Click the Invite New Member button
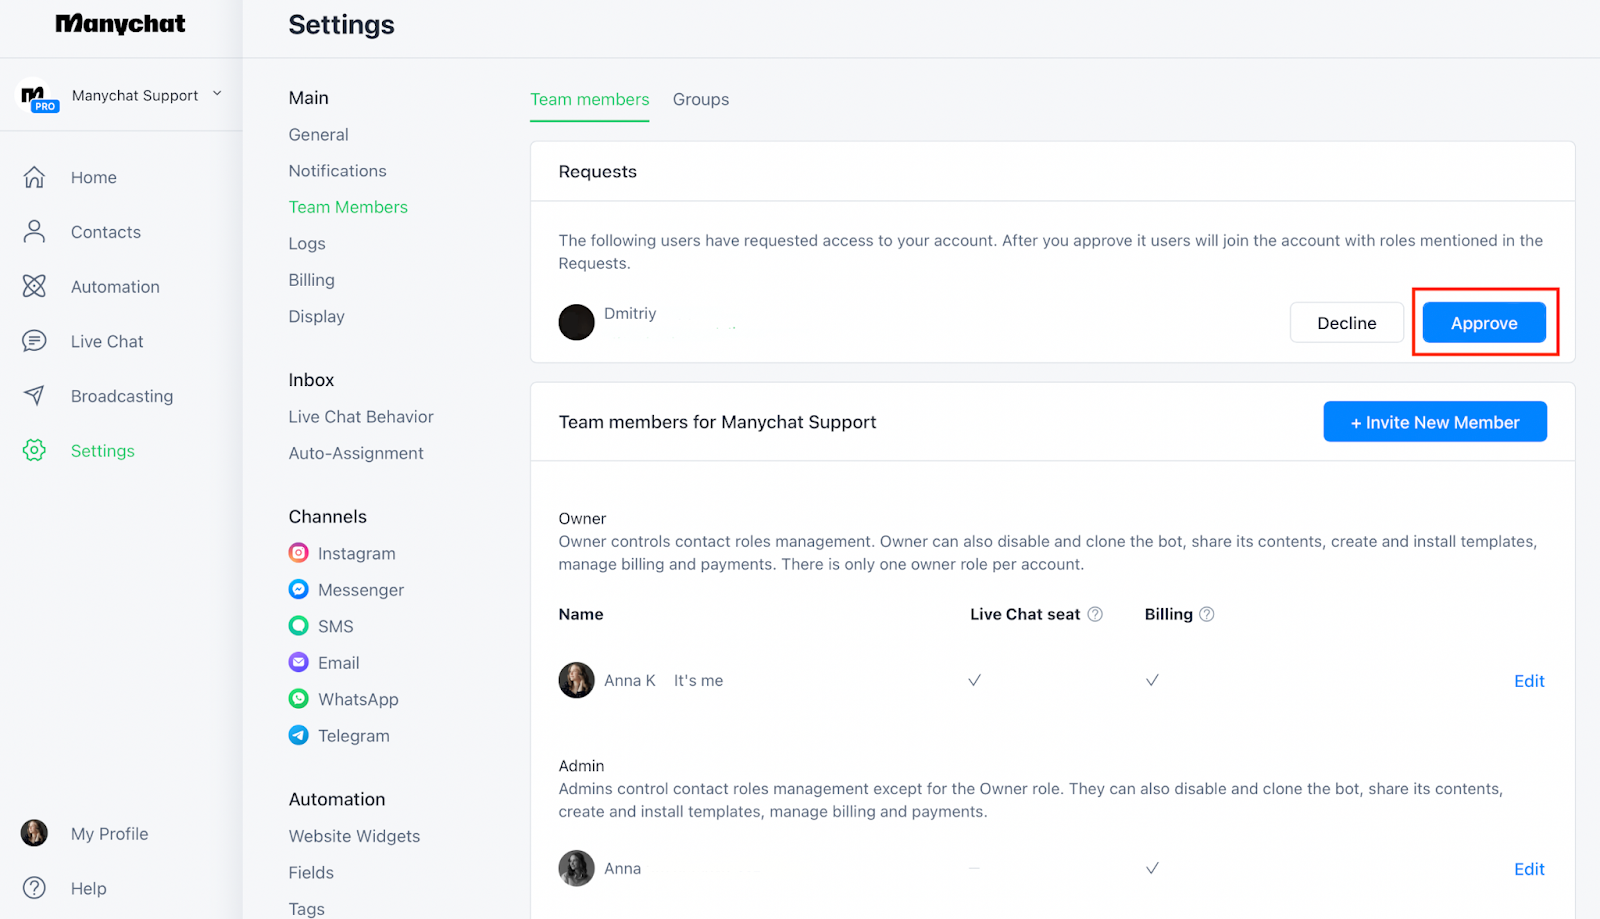 1434,422
